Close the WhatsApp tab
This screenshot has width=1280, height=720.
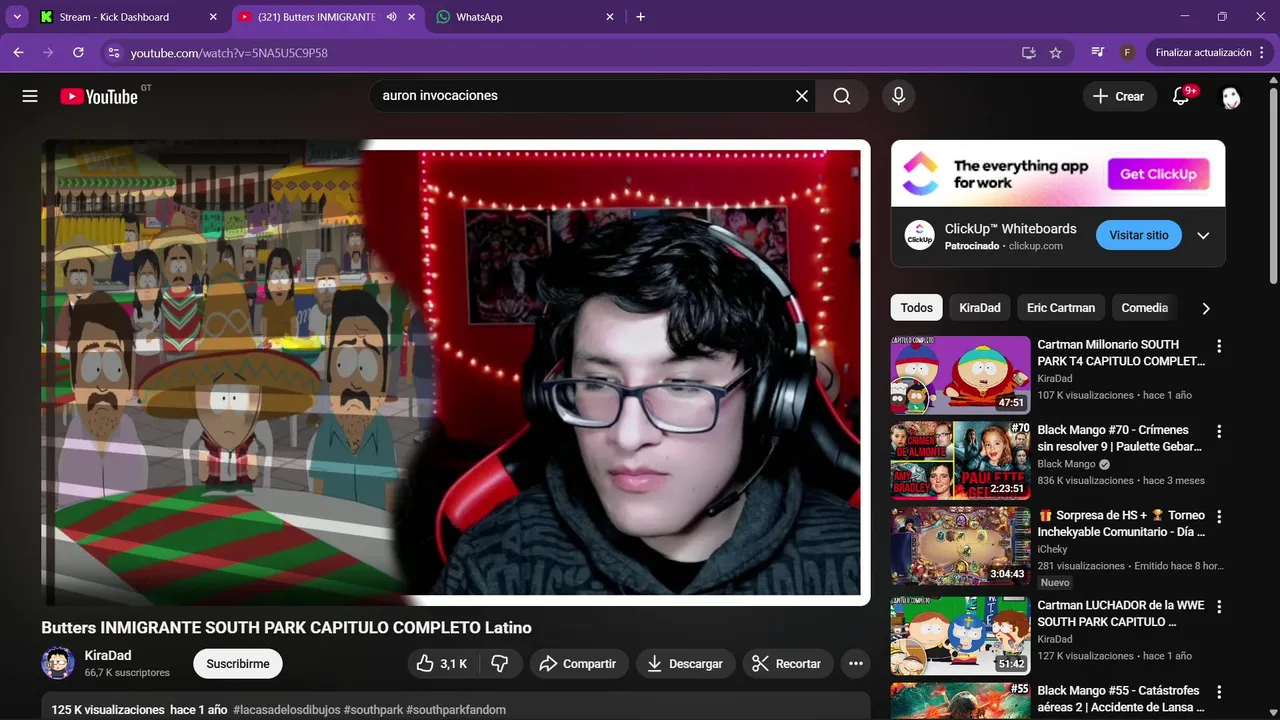(610, 17)
